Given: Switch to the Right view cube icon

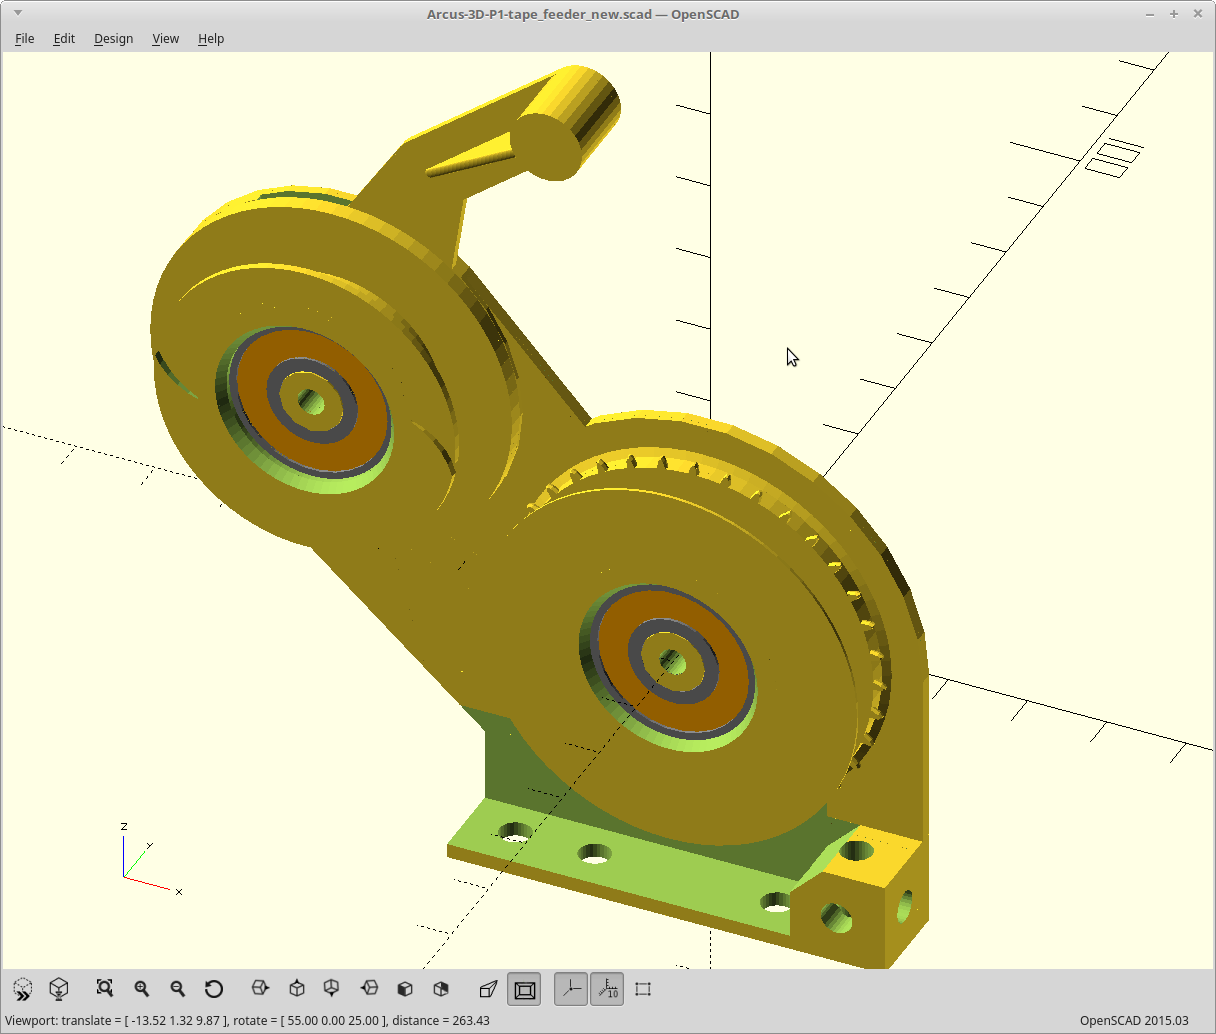Looking at the screenshot, I should point(260,989).
